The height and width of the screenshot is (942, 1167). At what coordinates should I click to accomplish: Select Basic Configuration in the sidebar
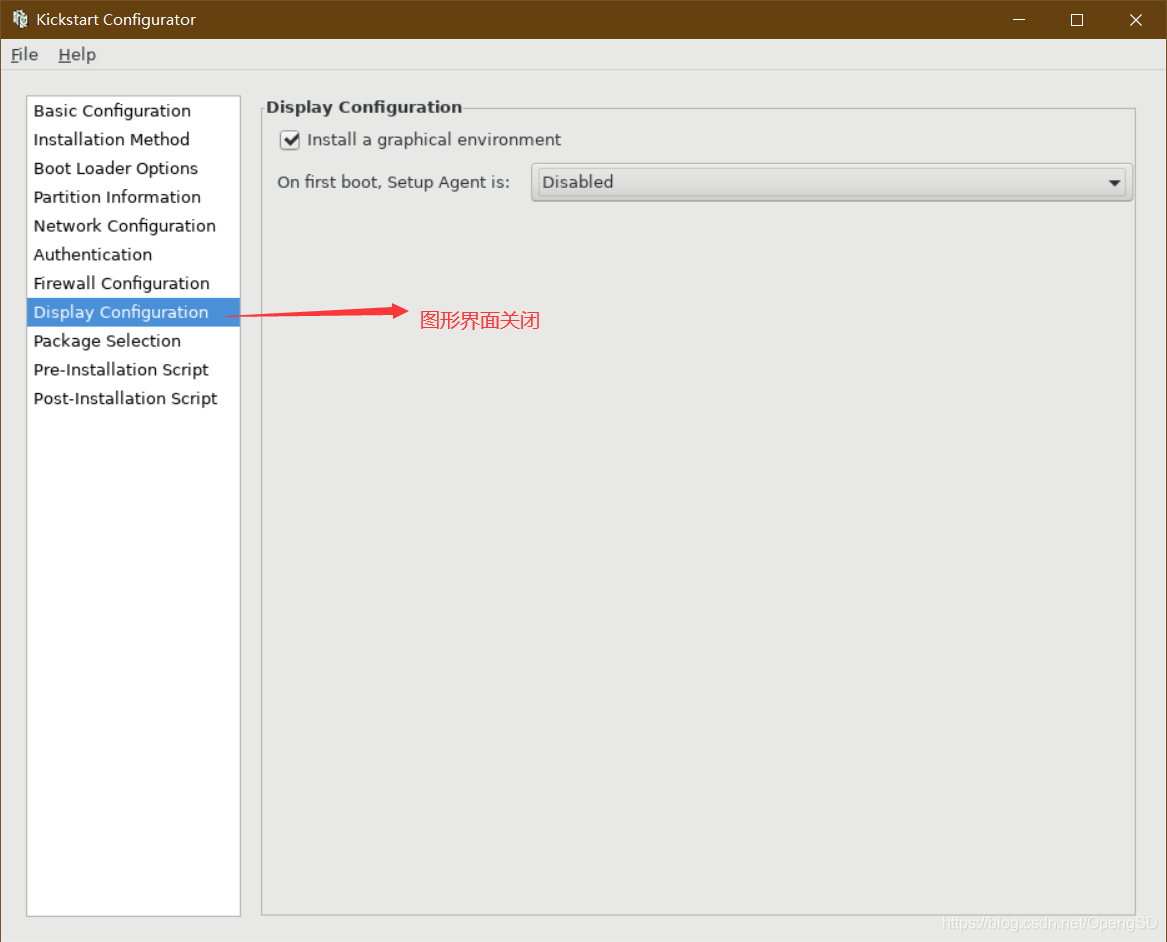click(133, 111)
